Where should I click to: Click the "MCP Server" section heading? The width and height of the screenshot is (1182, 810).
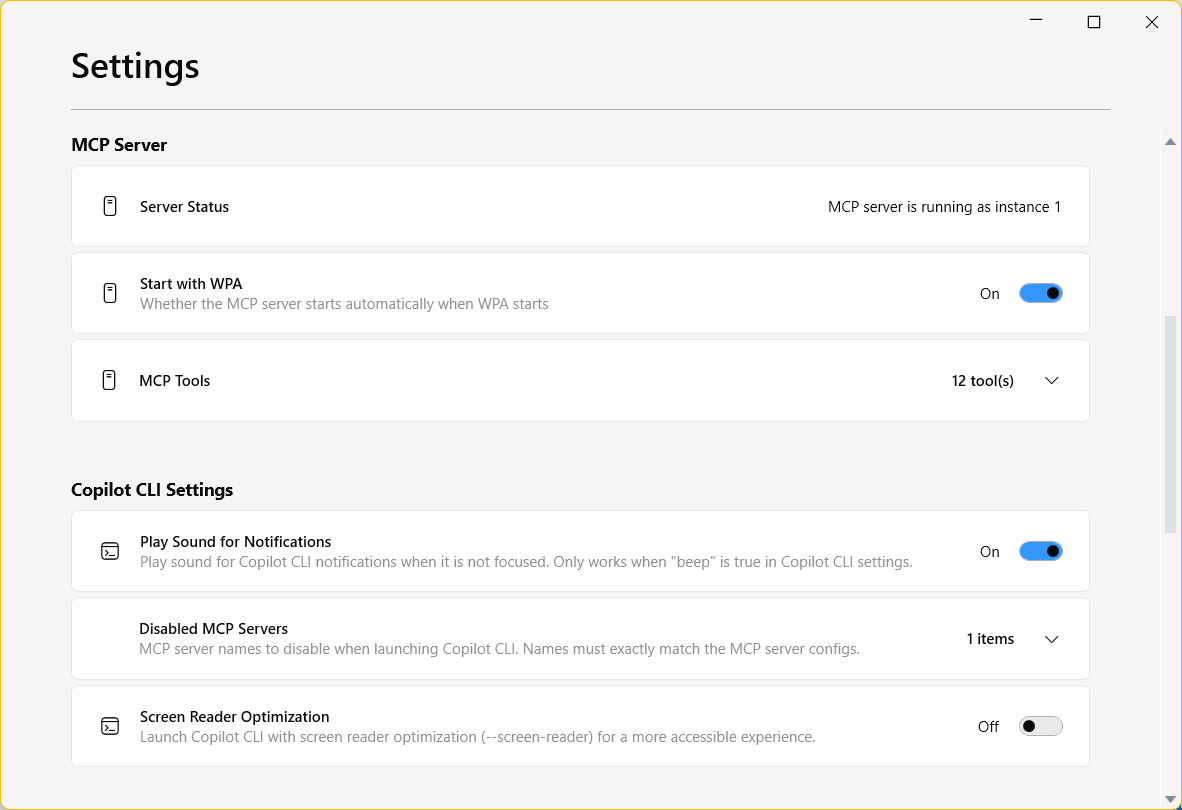click(119, 145)
